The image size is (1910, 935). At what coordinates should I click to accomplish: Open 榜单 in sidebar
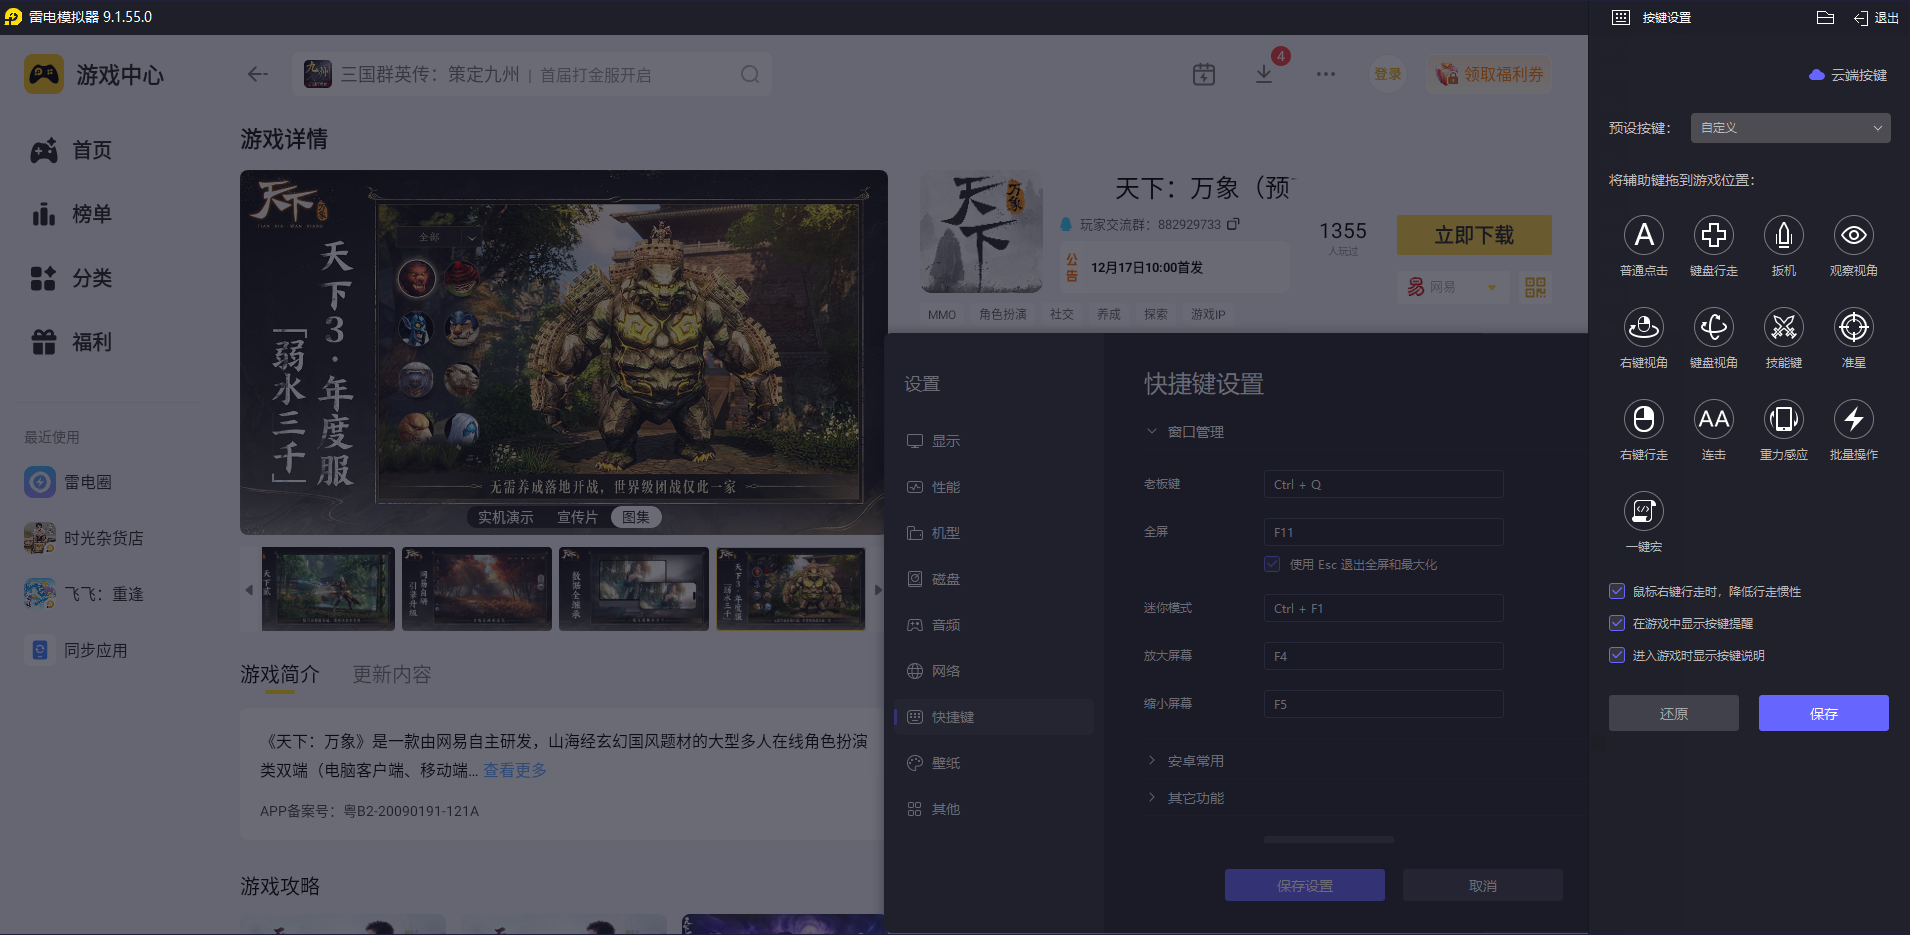click(72, 214)
